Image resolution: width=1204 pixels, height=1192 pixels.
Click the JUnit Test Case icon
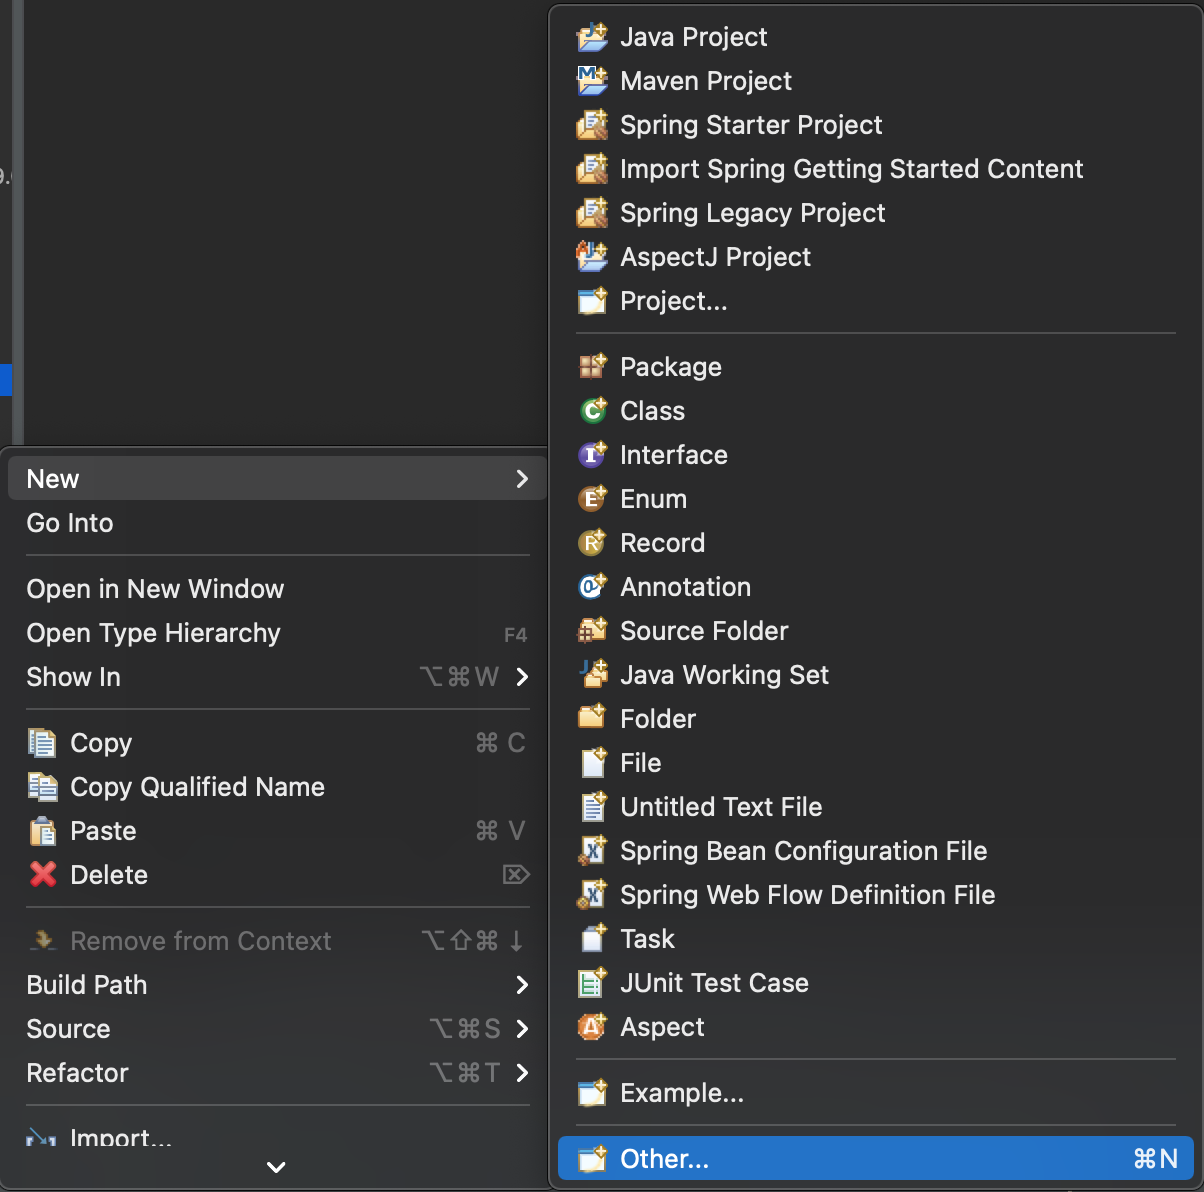[x=592, y=983]
